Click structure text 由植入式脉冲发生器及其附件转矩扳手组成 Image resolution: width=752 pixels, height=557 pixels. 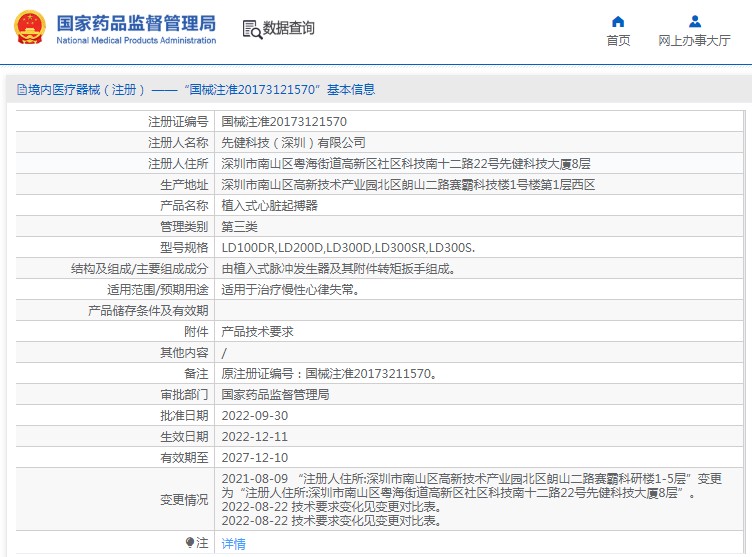pyautogui.click(x=338, y=269)
